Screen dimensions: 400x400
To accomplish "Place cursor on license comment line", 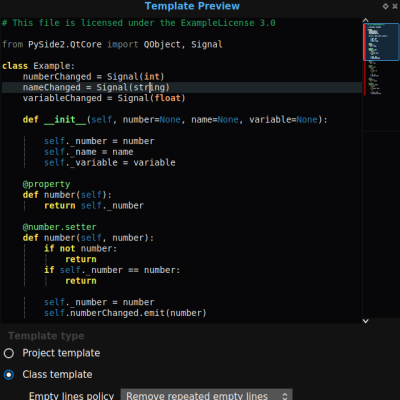I will click(x=139, y=23).
